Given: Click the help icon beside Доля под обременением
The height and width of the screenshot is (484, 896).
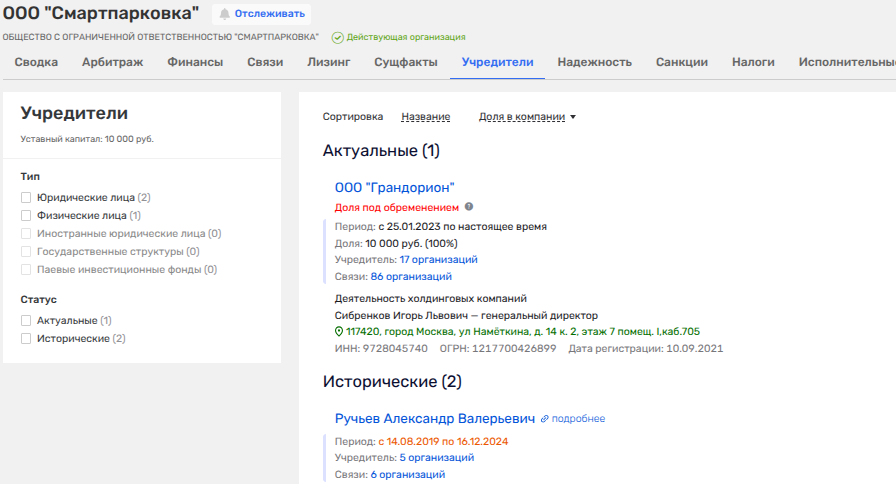Looking at the screenshot, I should (469, 207).
